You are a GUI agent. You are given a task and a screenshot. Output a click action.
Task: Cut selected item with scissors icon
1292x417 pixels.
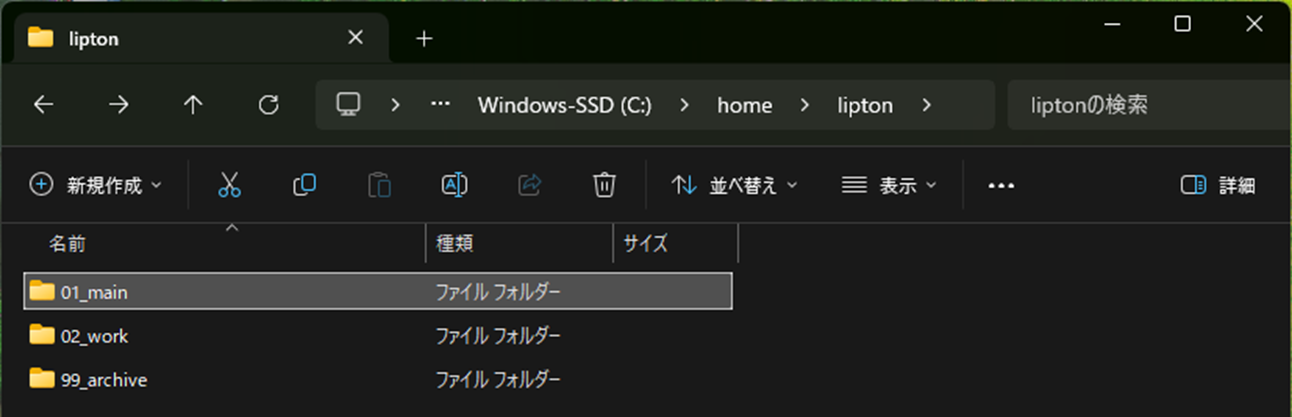coord(229,185)
